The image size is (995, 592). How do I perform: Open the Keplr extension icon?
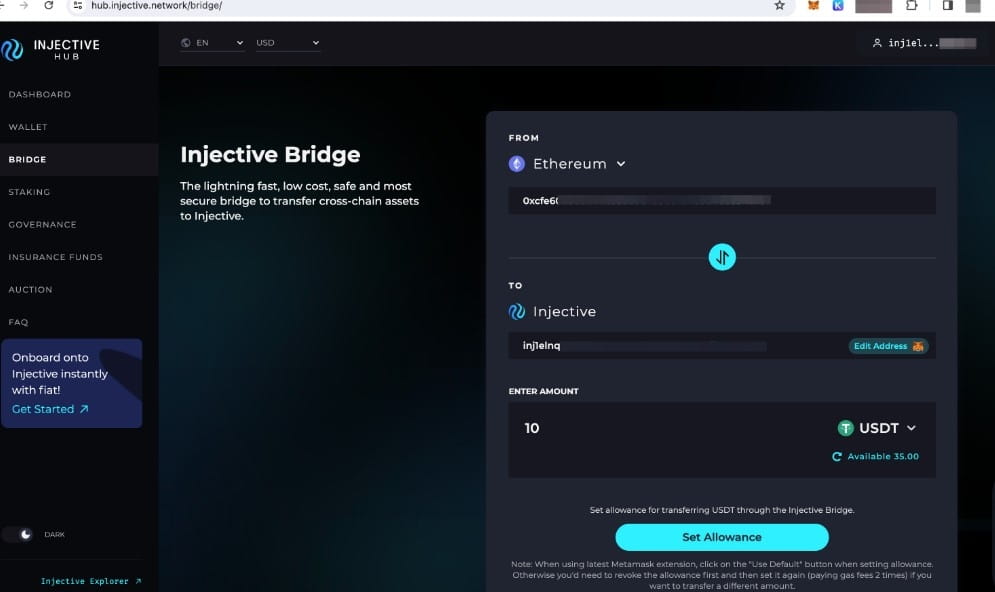838,6
